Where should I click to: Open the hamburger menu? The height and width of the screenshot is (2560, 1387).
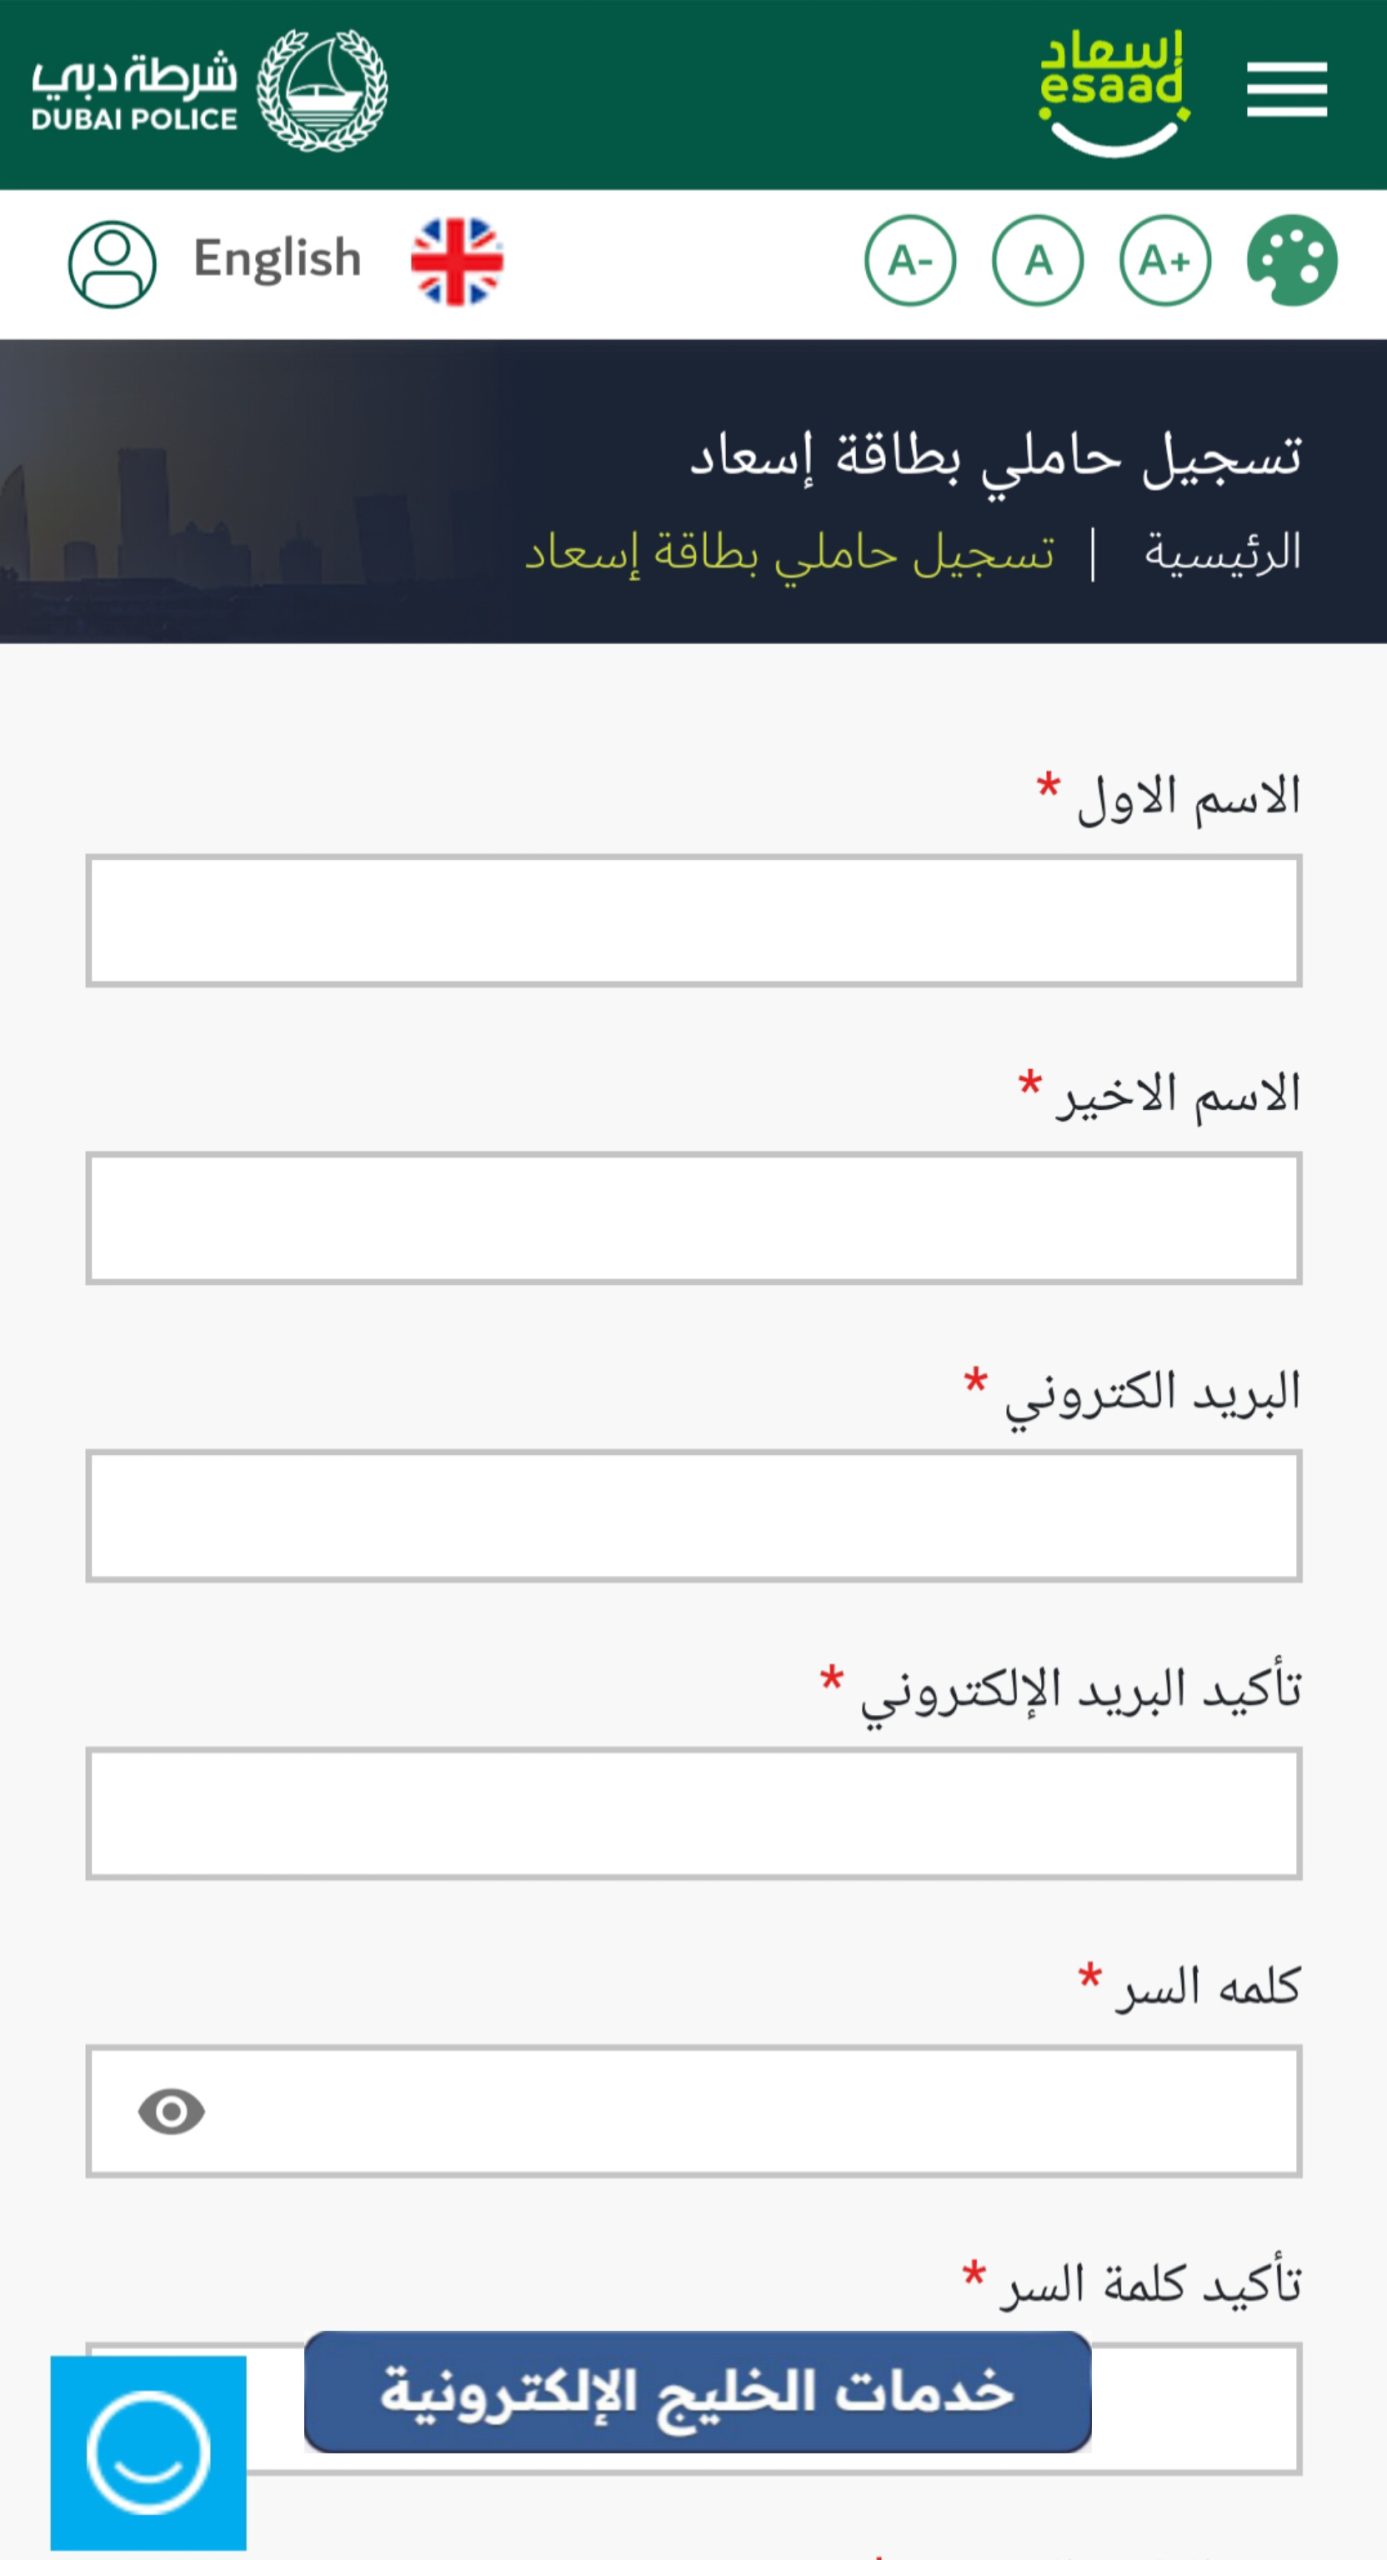(1286, 89)
